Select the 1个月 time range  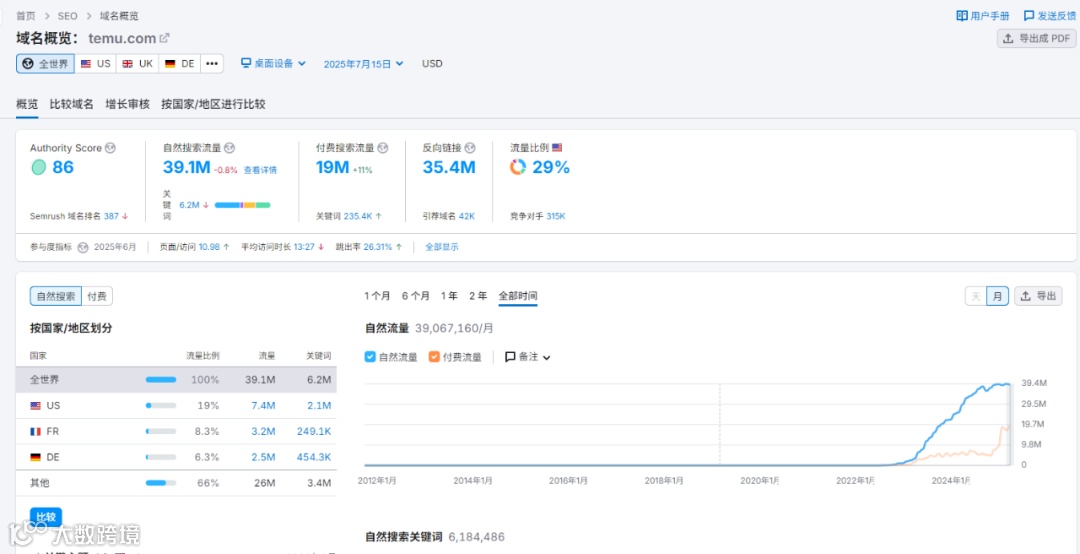pyautogui.click(x=377, y=296)
